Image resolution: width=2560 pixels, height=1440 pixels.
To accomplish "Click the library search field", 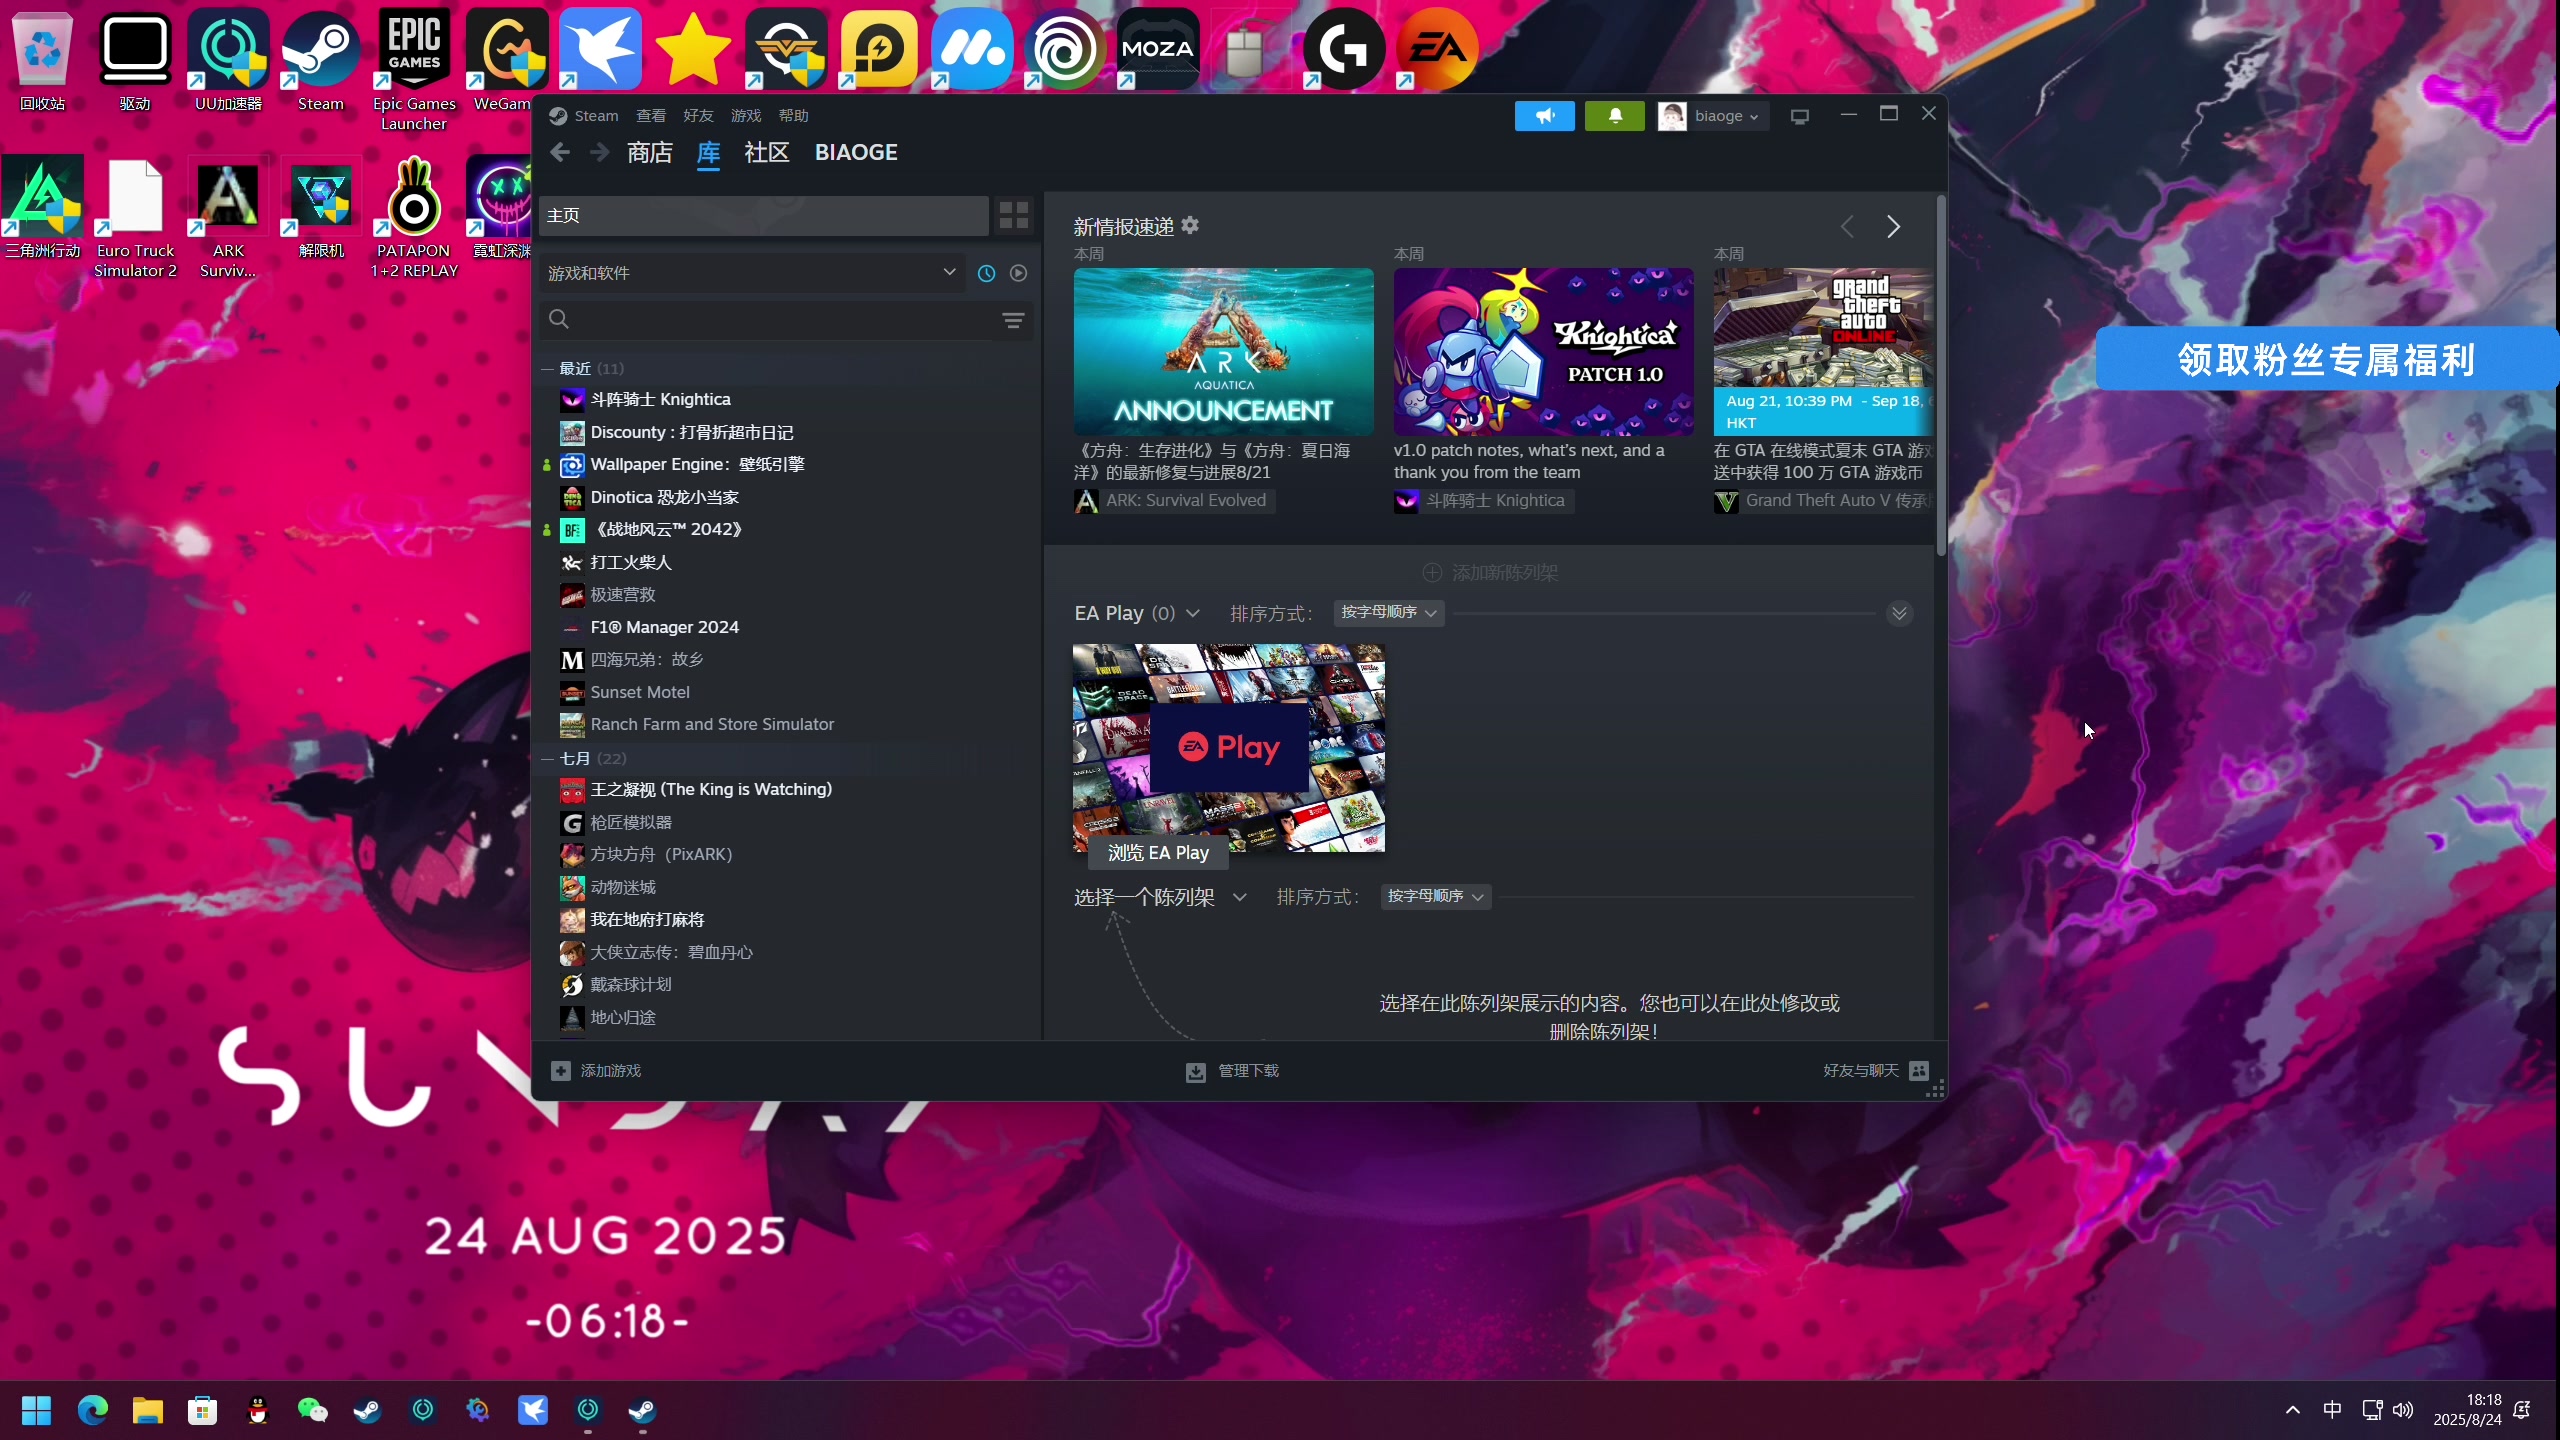I will click(x=770, y=319).
